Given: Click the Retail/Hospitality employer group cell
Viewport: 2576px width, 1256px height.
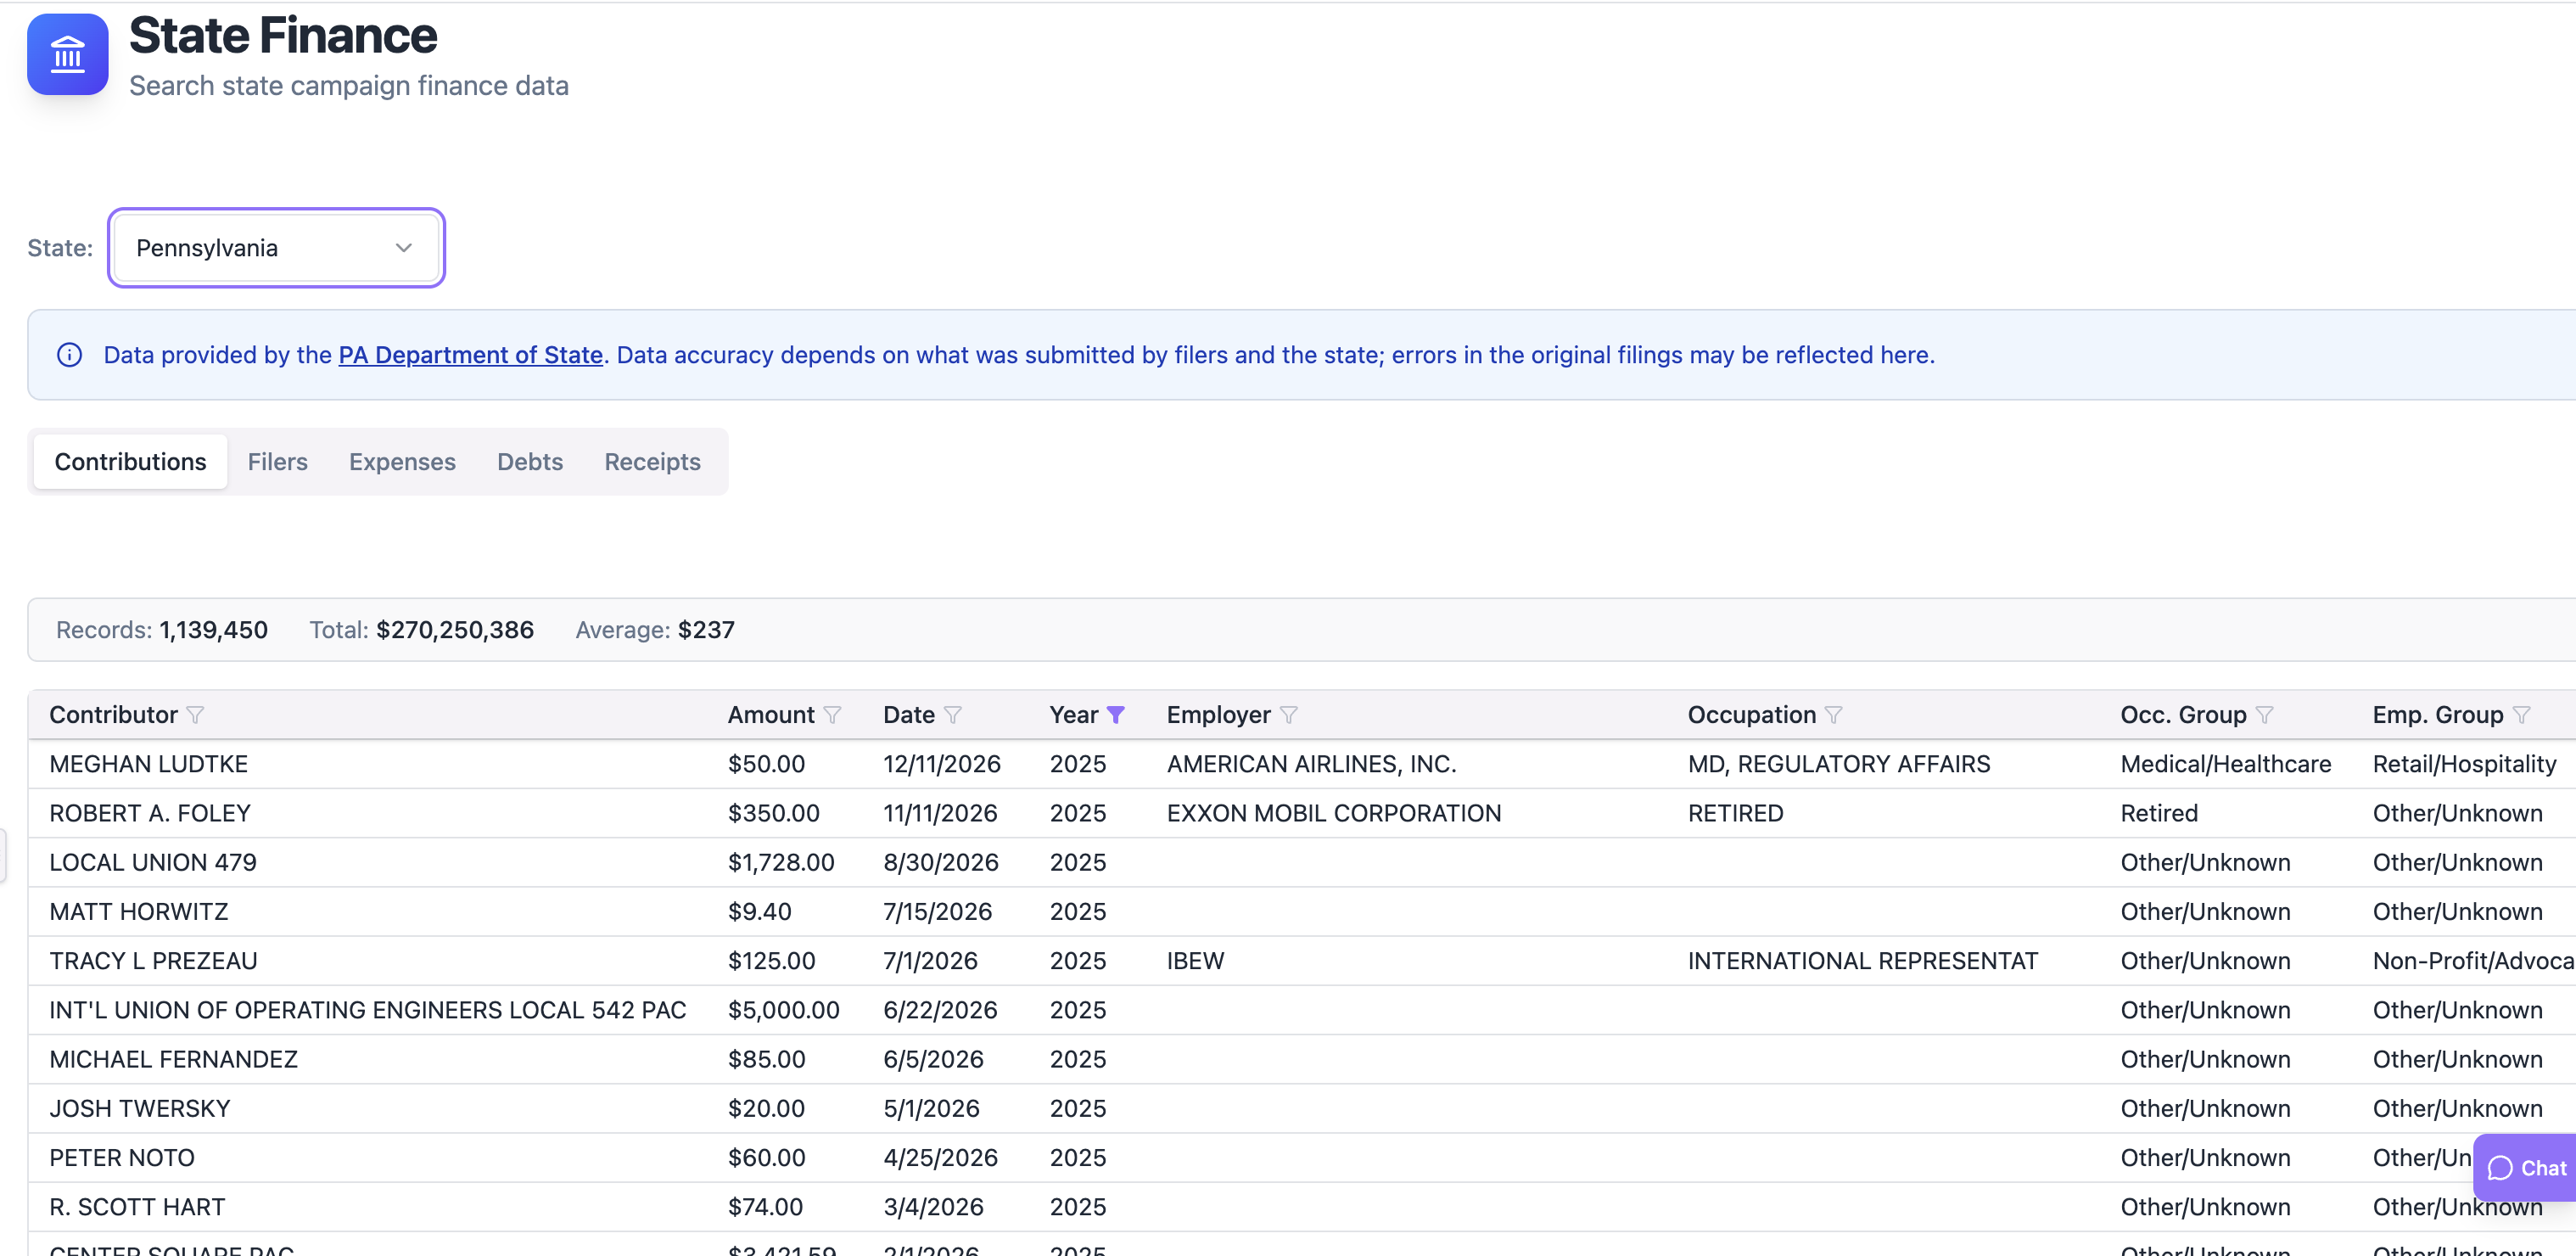Looking at the screenshot, I should (2464, 764).
